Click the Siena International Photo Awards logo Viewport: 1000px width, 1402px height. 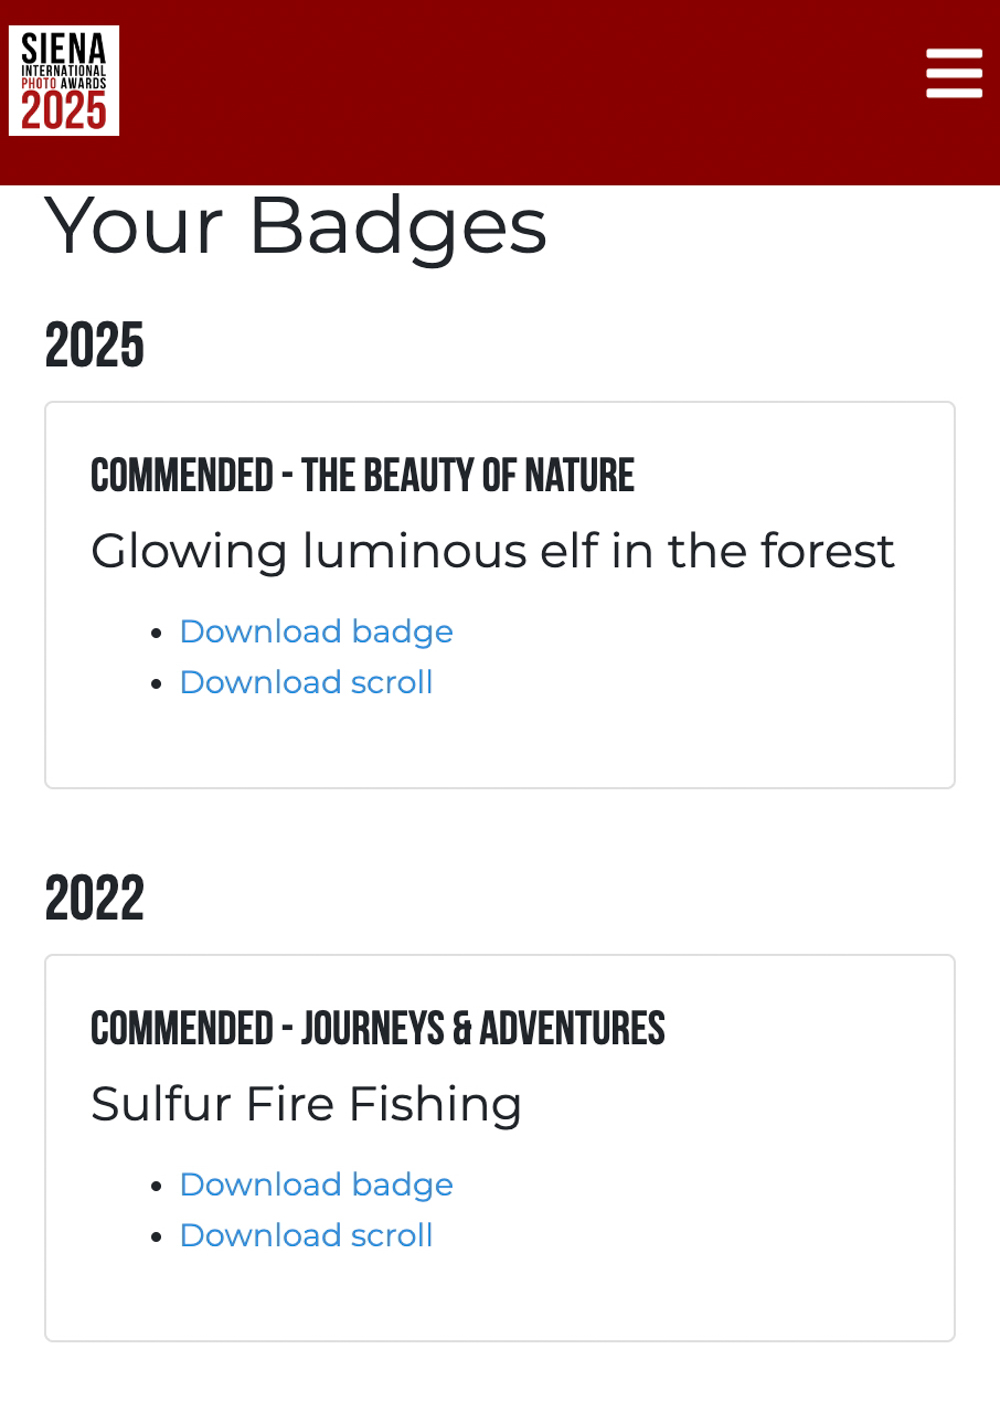[64, 80]
